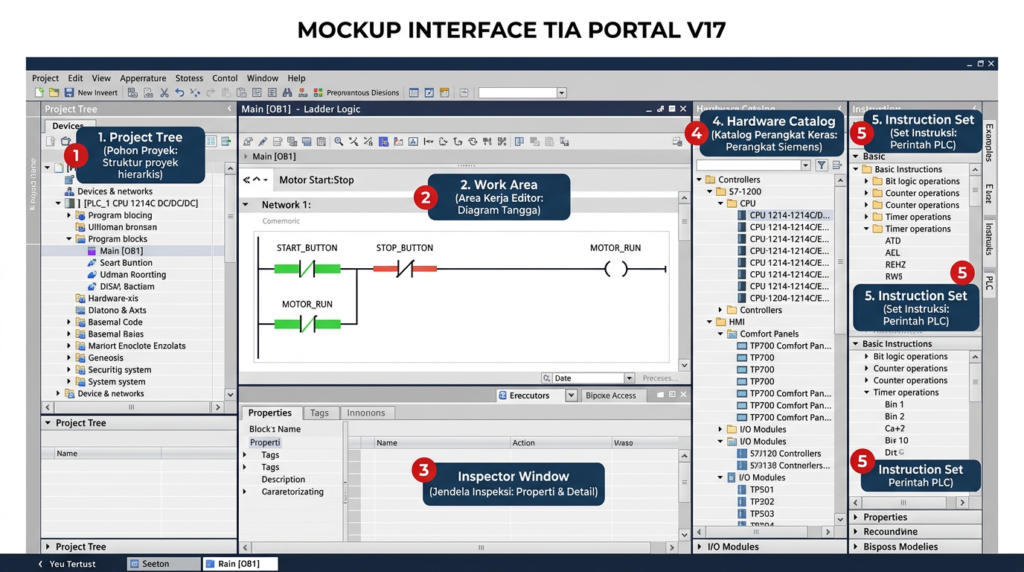Open the View menu
This screenshot has width=1024, height=572.
(101, 78)
